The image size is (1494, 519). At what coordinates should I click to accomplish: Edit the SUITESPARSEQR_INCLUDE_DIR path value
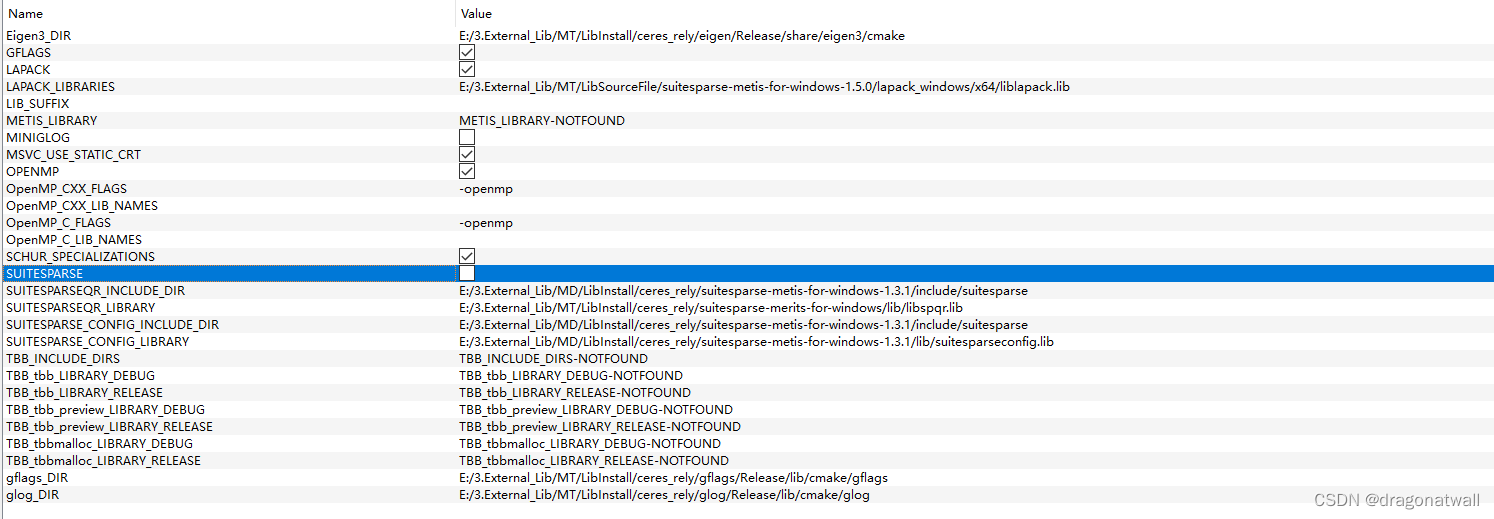[x=743, y=290]
